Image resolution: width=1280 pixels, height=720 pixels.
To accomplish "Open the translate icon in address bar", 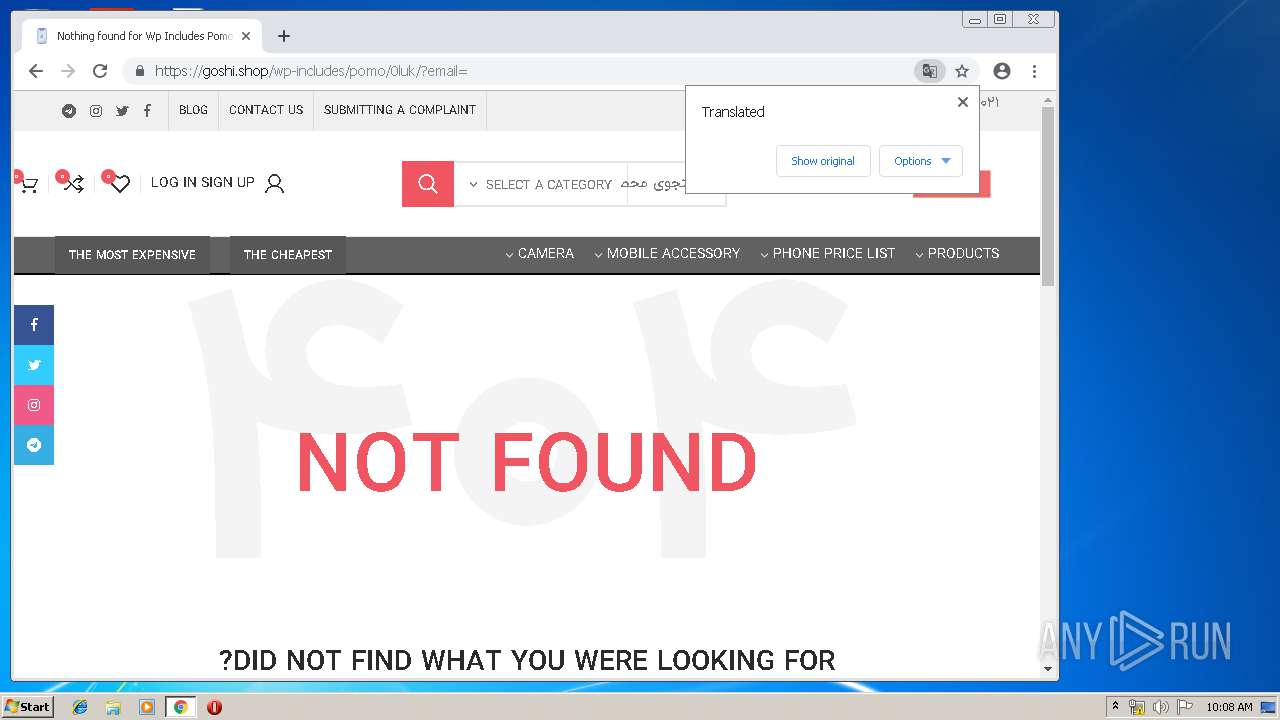I will (x=930, y=71).
